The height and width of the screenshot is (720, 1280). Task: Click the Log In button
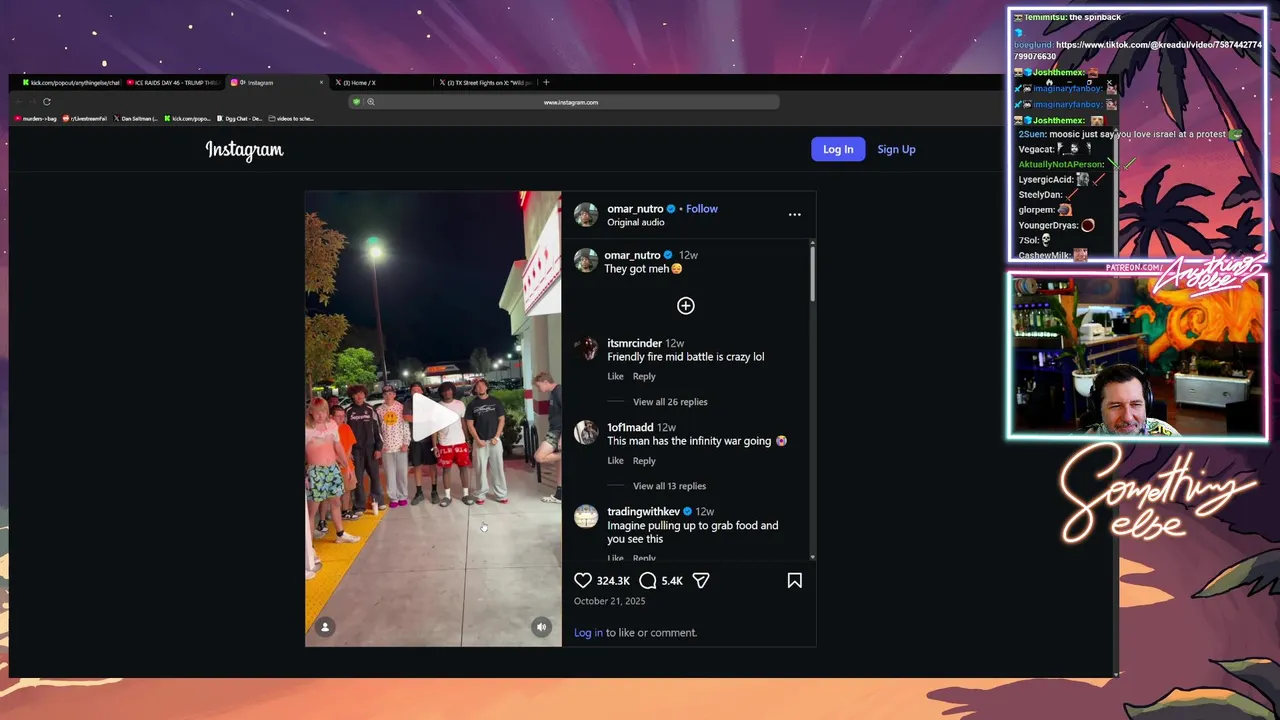pyautogui.click(x=838, y=149)
